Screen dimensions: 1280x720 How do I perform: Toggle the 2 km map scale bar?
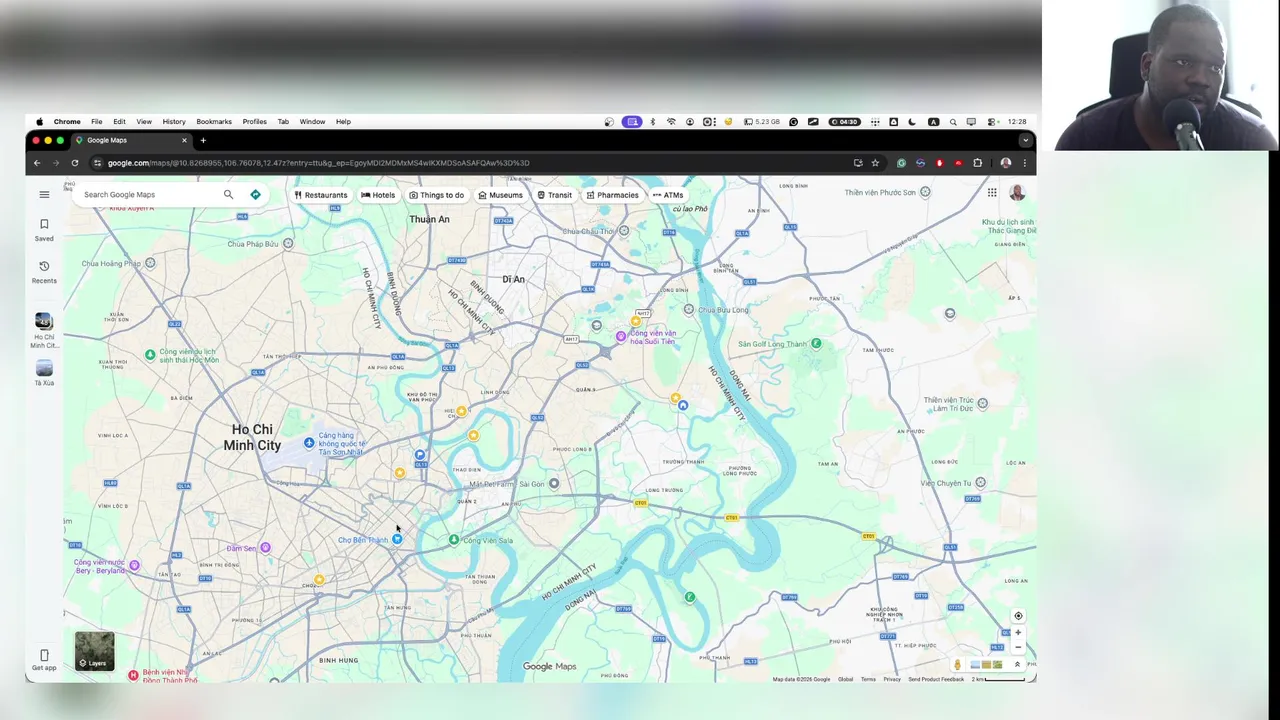pos(998,679)
